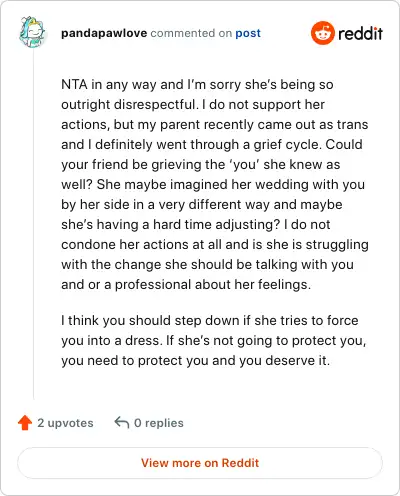Click the "commented on" header text
Image resolution: width=400 pixels, height=496 pixels.
(x=191, y=33)
